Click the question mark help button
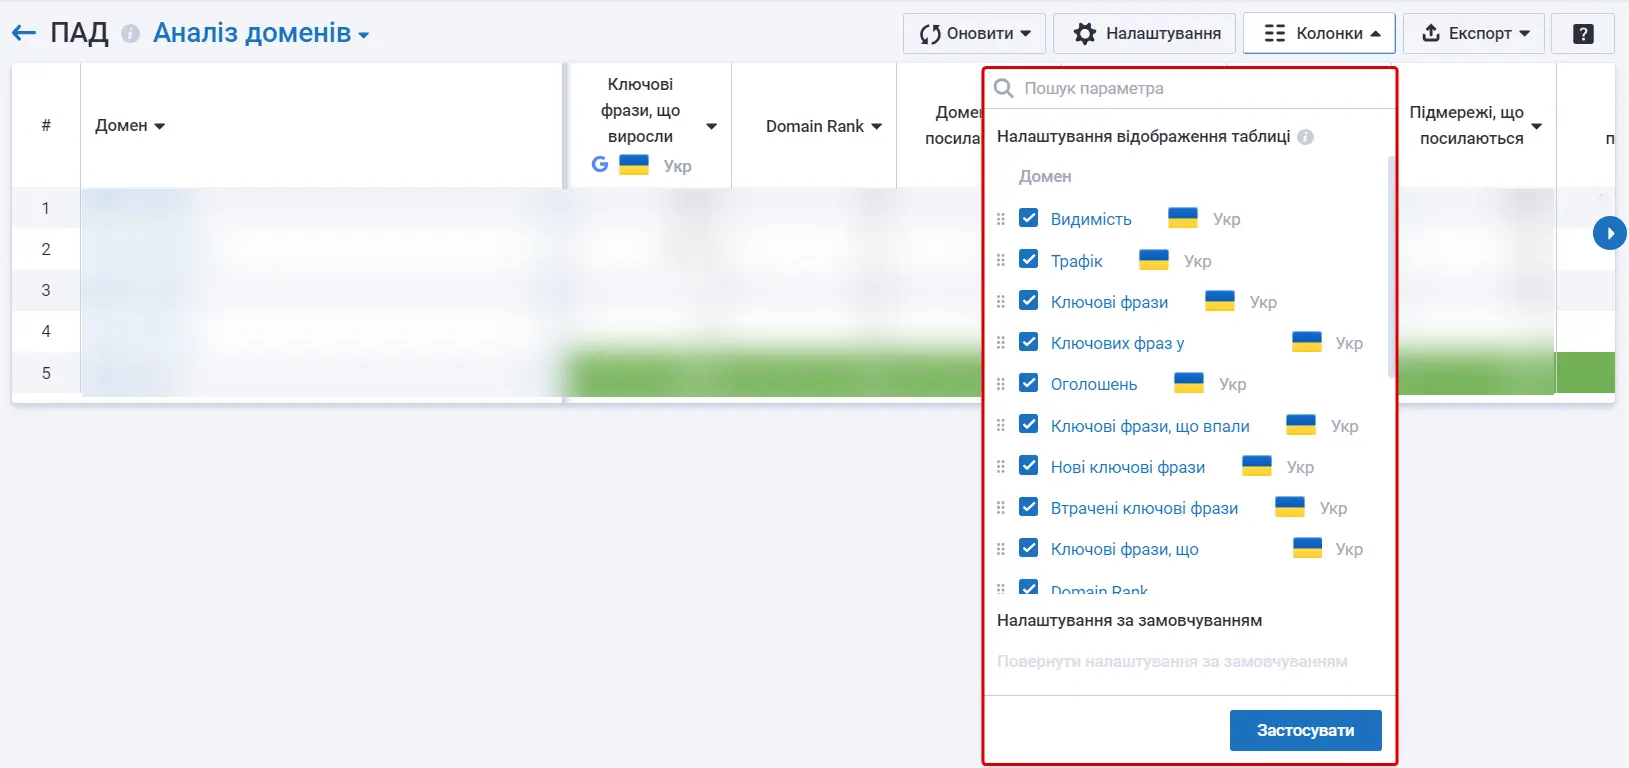The image size is (1629, 768). [x=1583, y=33]
